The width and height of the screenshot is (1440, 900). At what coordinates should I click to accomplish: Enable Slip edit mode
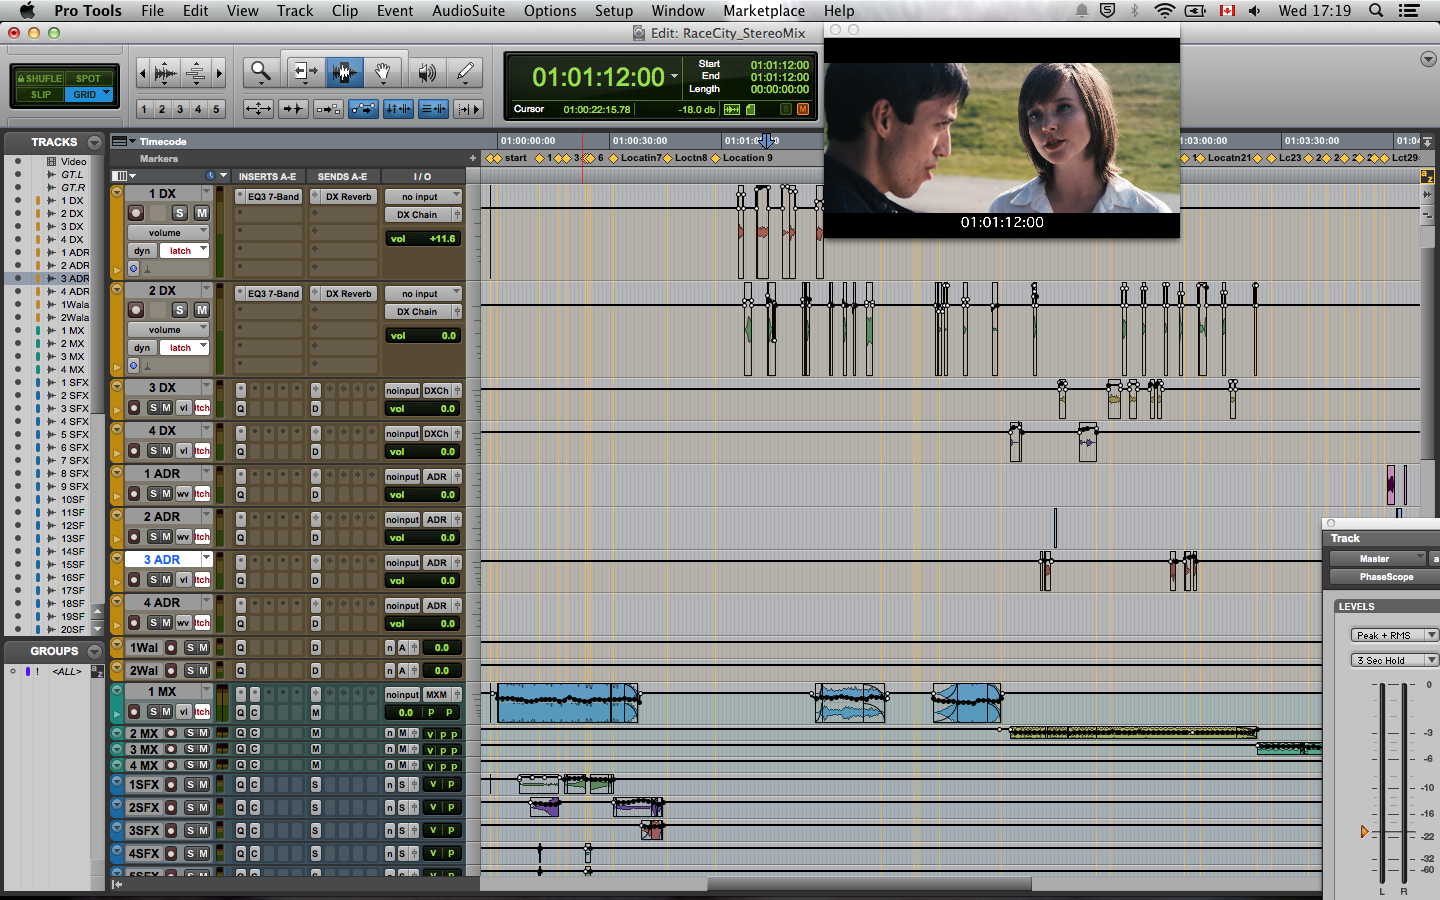pyautogui.click(x=41, y=95)
